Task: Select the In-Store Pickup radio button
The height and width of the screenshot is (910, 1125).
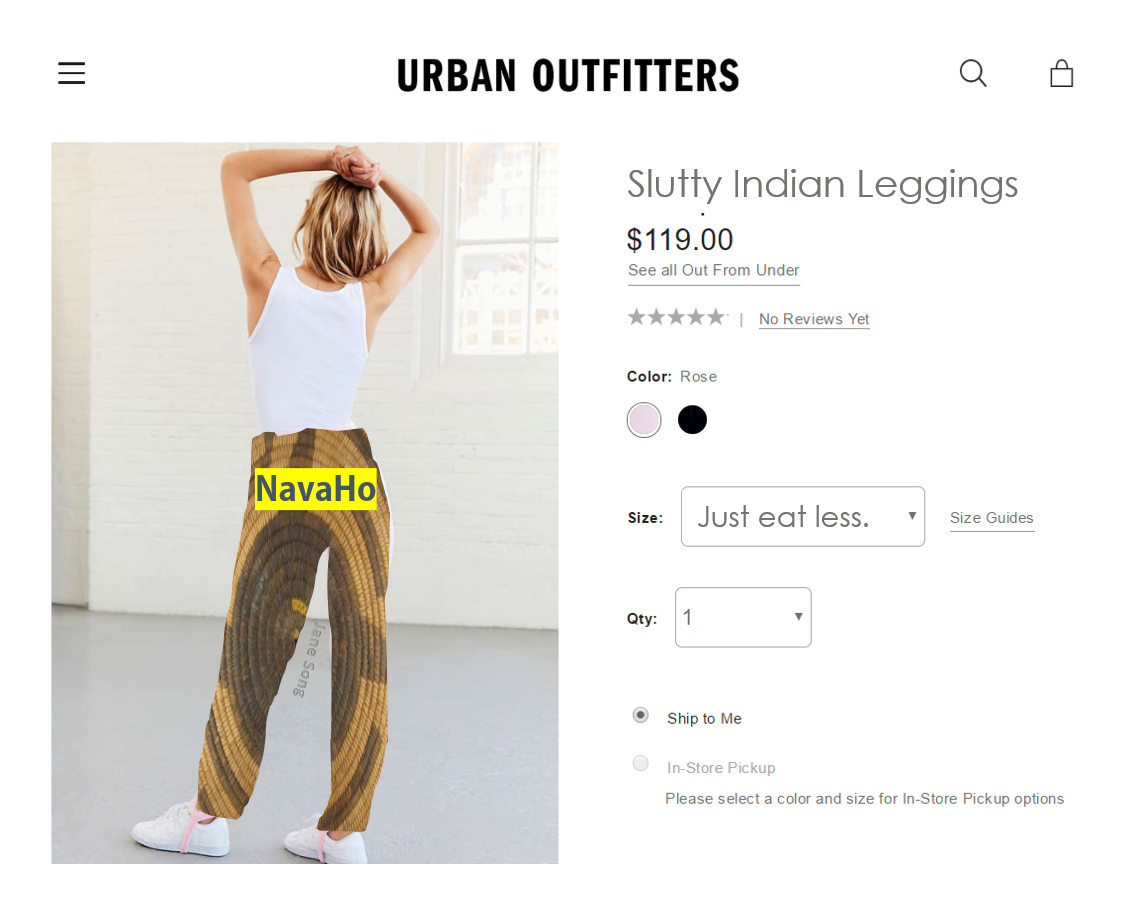Action: click(641, 763)
